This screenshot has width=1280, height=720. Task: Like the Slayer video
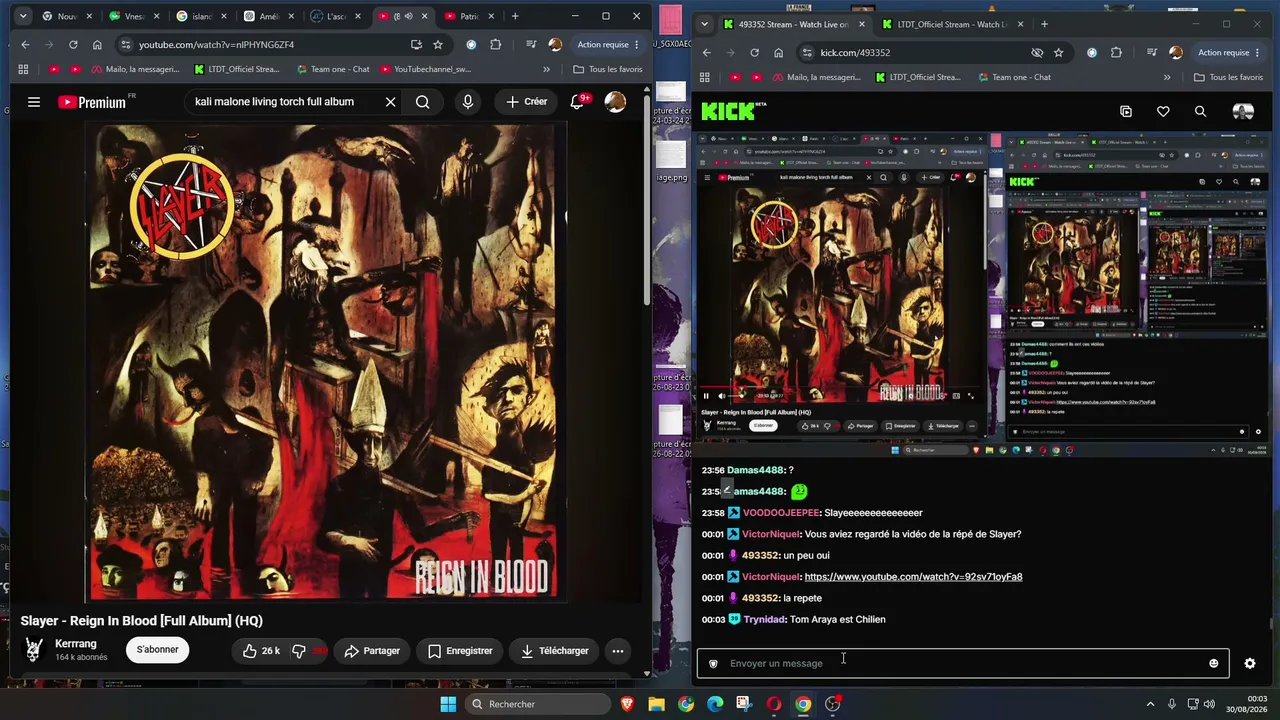pos(262,651)
